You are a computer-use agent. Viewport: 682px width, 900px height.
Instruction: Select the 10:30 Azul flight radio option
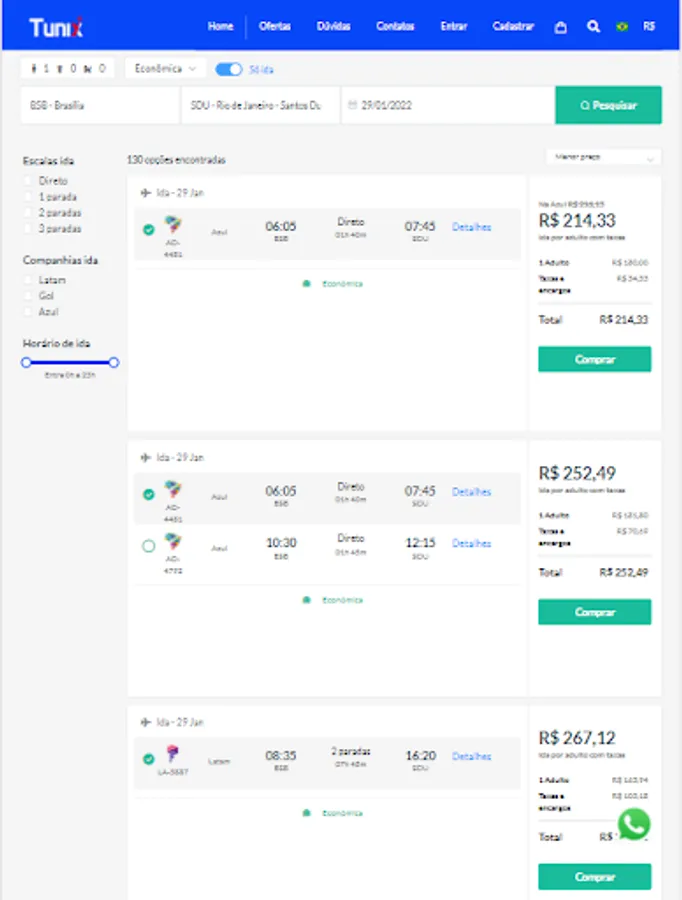[x=149, y=545]
